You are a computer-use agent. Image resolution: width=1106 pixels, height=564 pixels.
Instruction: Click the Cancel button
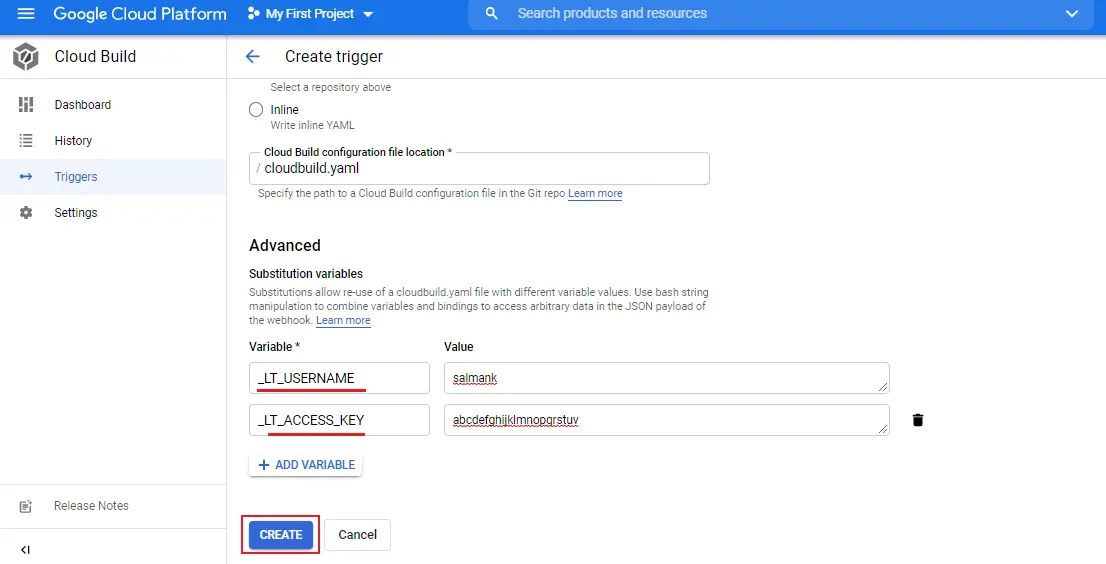pyautogui.click(x=358, y=534)
